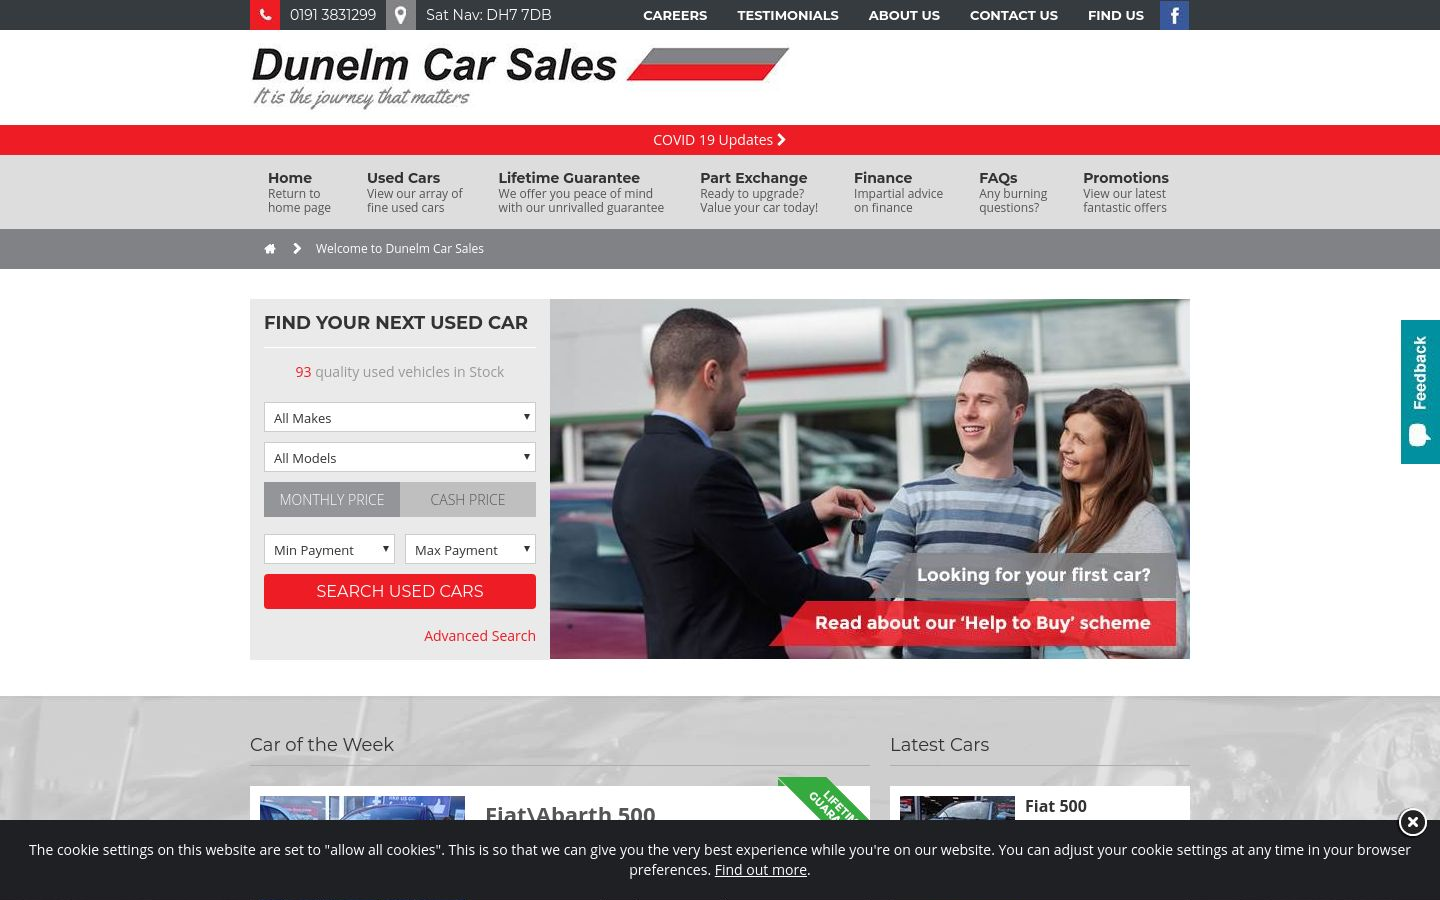This screenshot has width=1440, height=900.
Task: Open the Facebook page icon
Action: pyautogui.click(x=1174, y=15)
